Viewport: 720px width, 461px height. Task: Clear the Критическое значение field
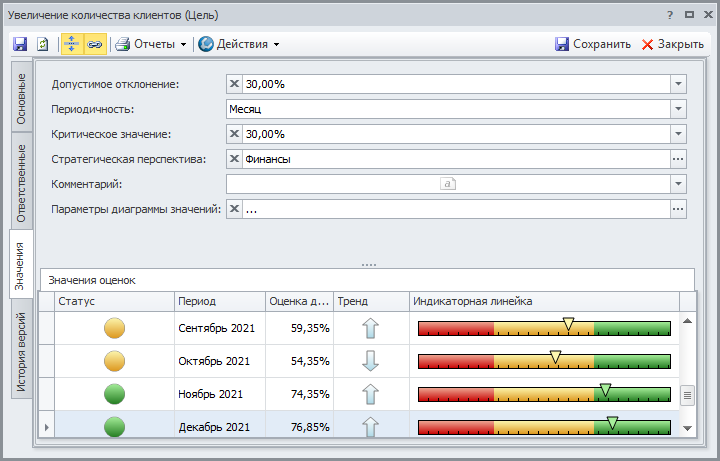coord(235,134)
